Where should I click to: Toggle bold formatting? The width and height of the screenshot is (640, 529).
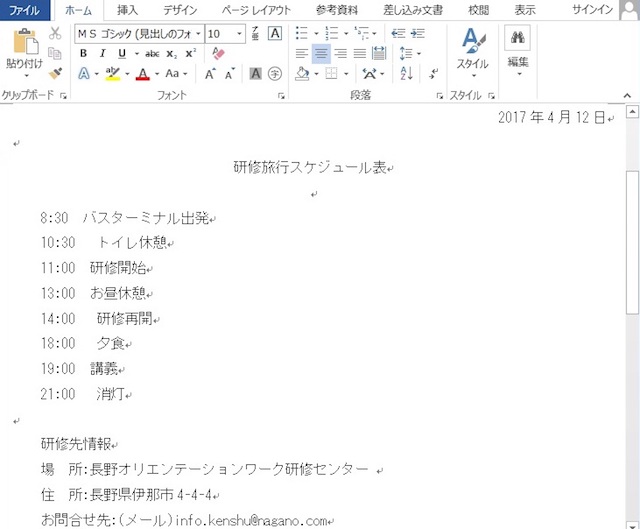click(83, 53)
